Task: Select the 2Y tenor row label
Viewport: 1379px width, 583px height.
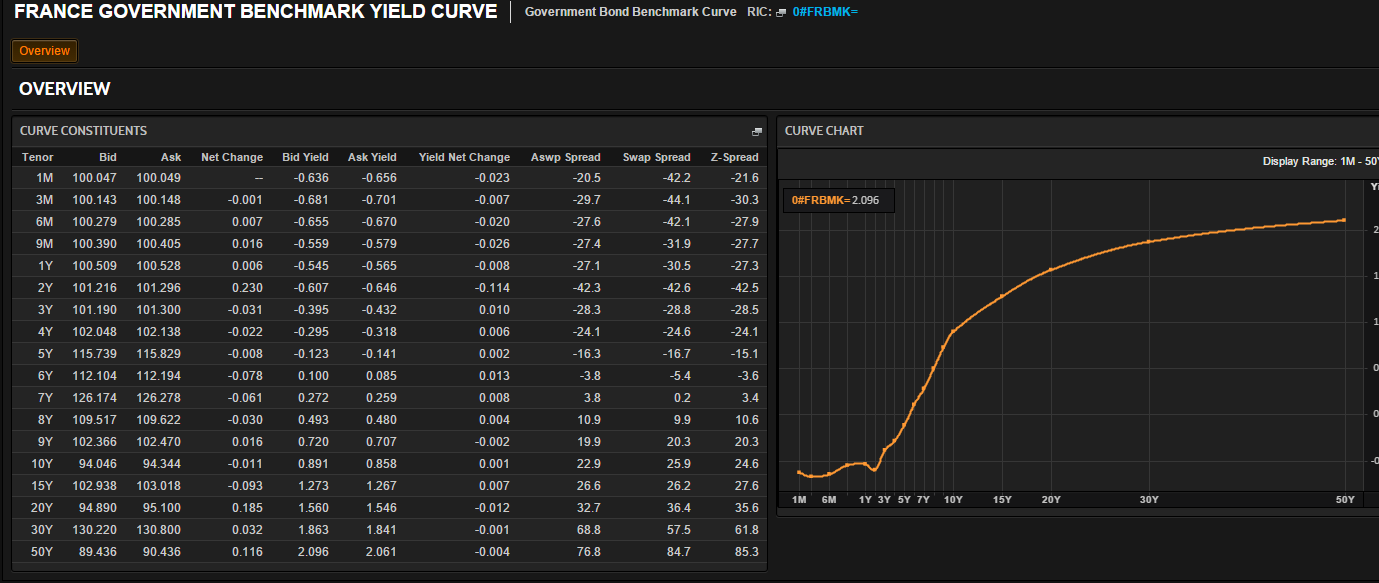Action: click(x=46, y=288)
